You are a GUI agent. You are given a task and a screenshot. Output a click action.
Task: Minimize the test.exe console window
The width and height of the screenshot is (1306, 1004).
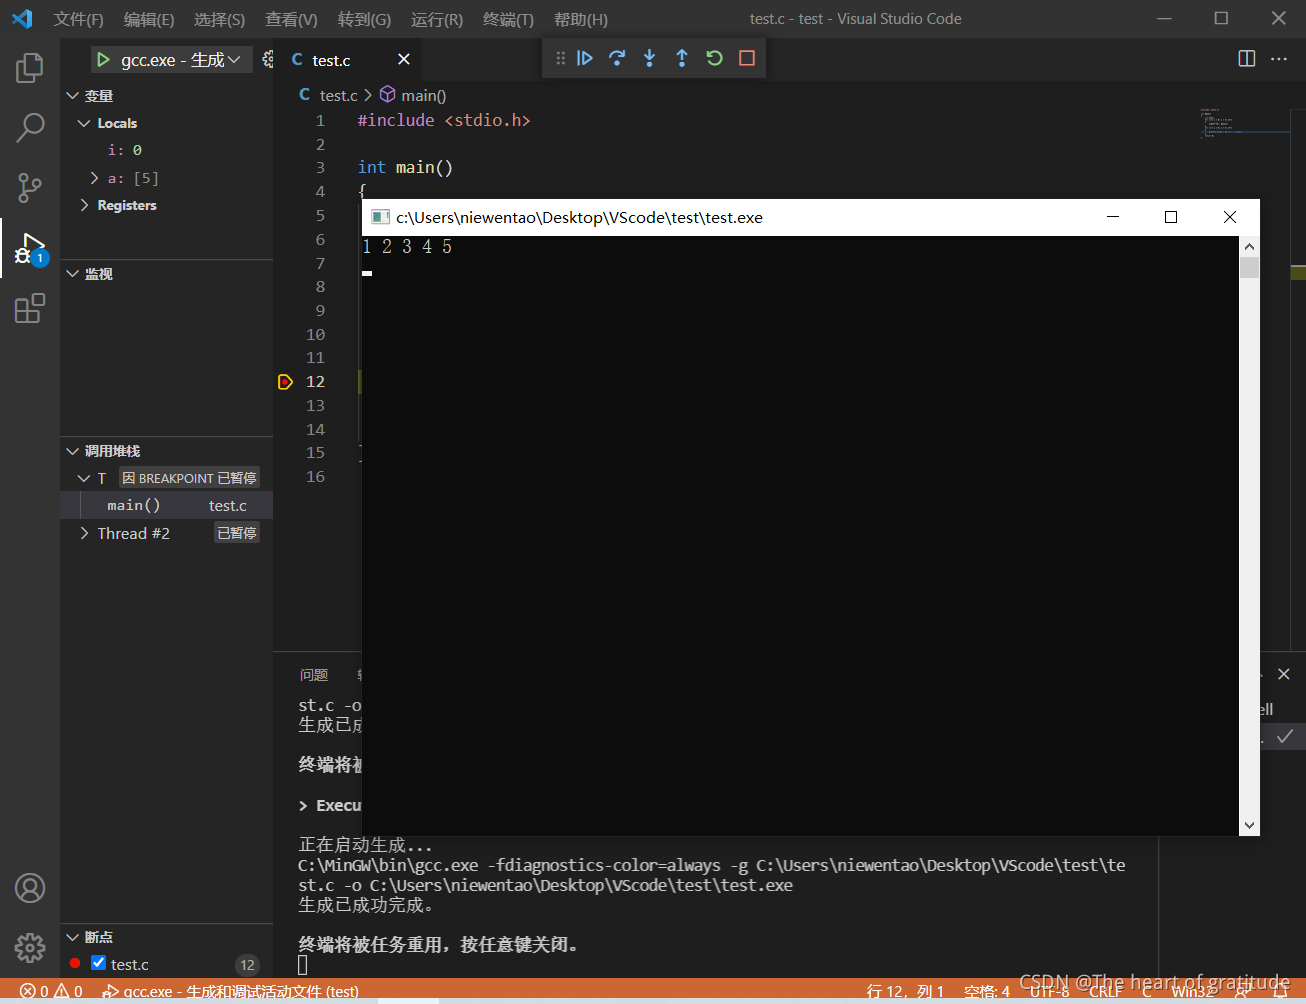(x=1113, y=217)
